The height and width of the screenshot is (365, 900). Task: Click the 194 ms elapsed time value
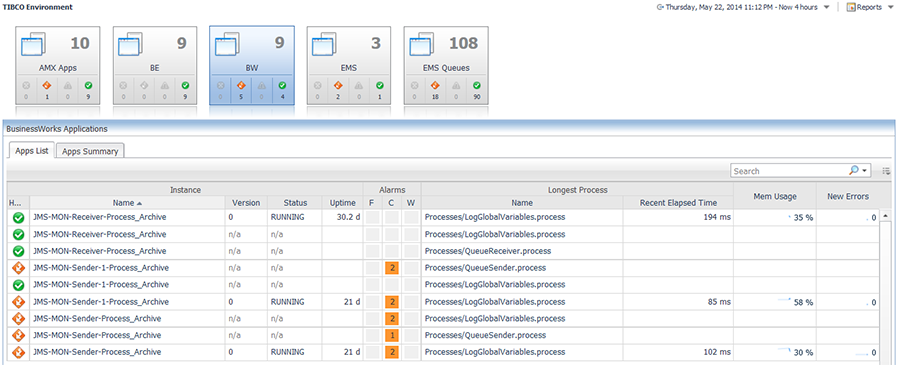pos(716,218)
